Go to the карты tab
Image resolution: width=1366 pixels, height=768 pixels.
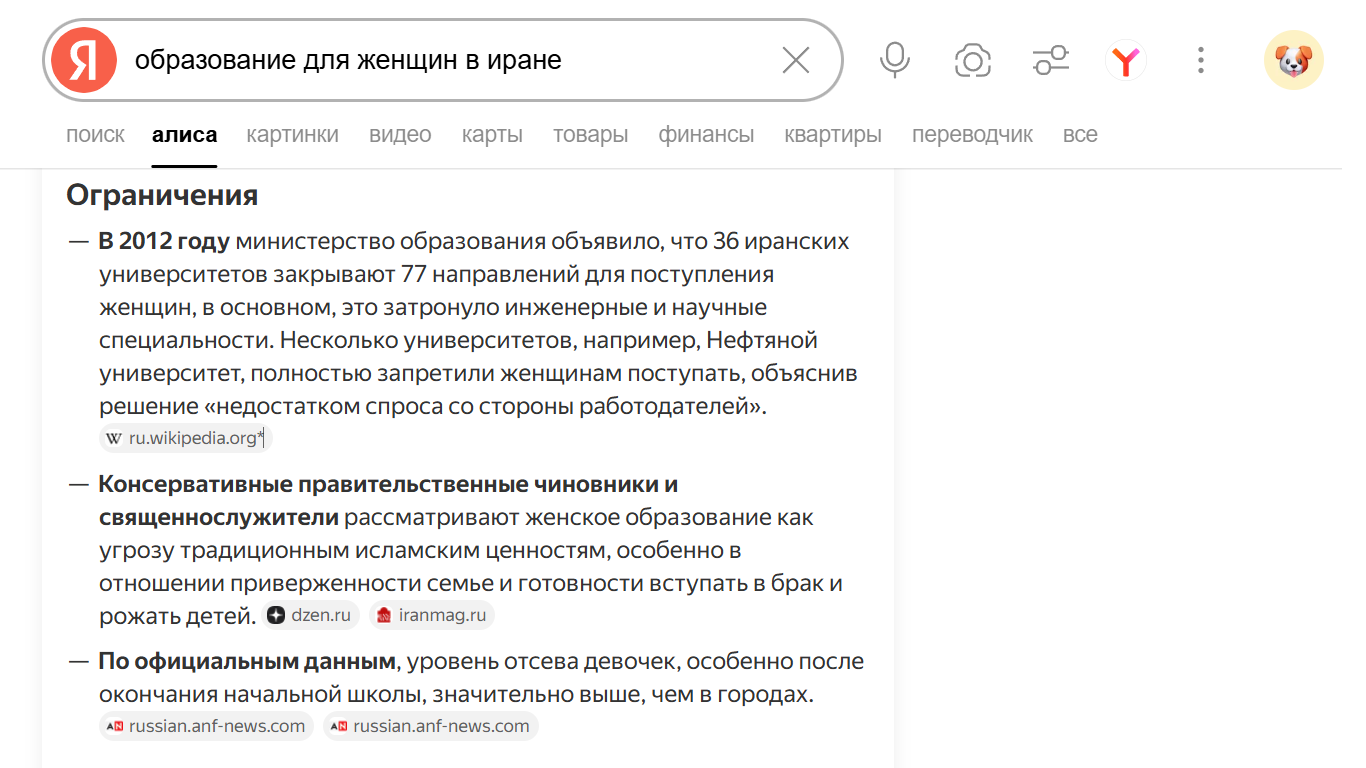pos(492,135)
